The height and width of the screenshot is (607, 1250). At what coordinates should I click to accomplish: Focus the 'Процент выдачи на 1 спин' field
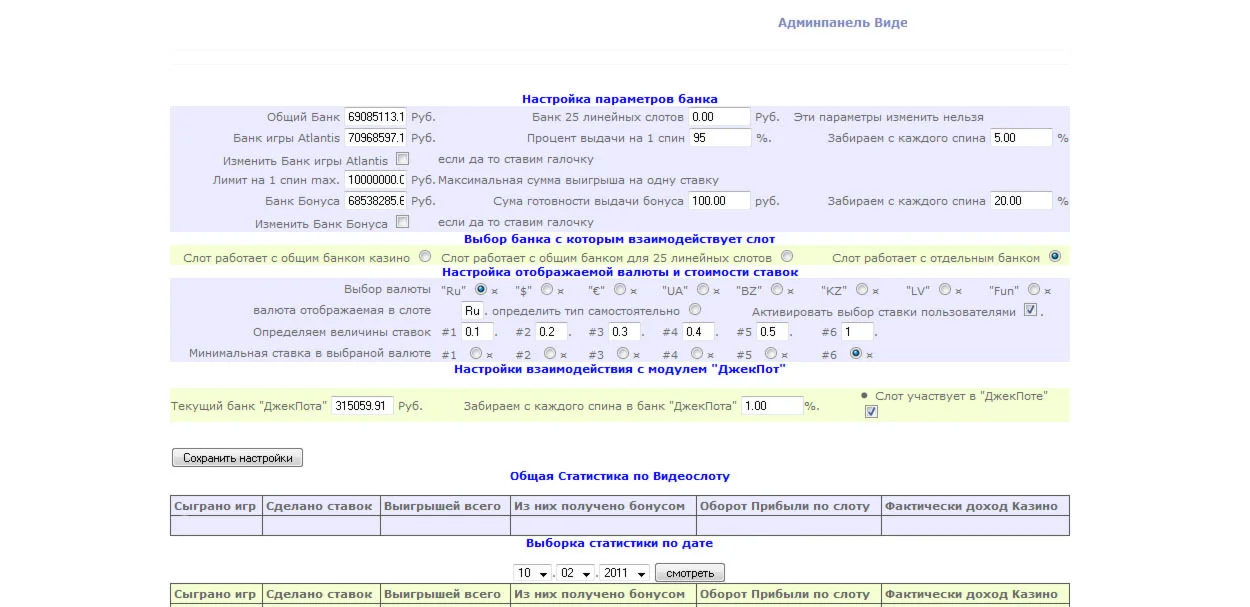pos(720,138)
